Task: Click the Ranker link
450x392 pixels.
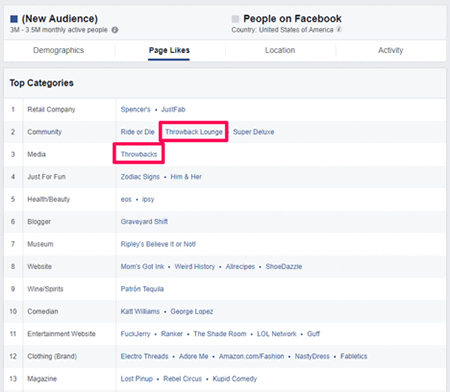Action: [172, 334]
